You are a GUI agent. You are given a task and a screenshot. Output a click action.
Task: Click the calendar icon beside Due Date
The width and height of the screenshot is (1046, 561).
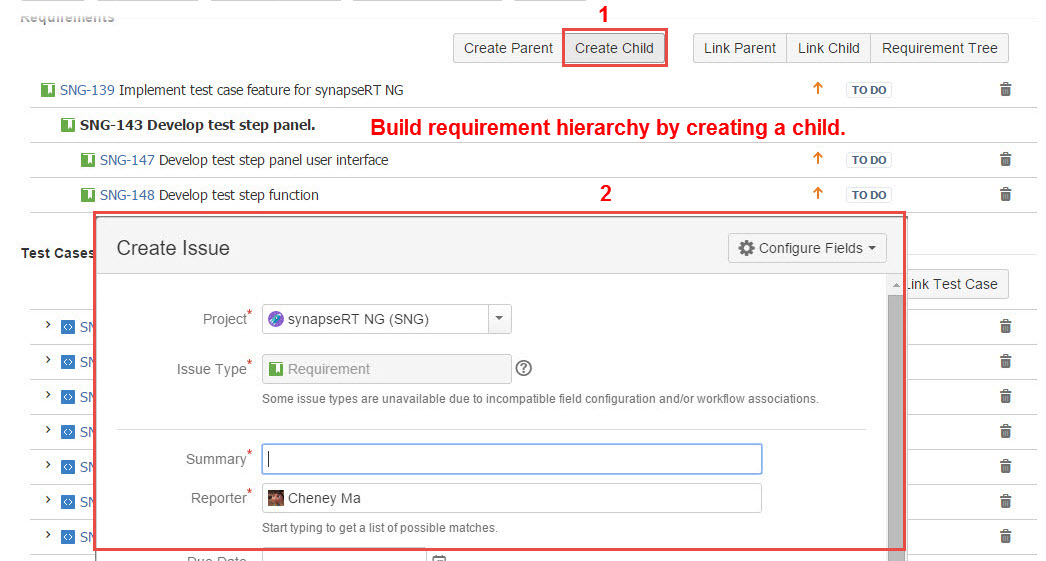click(x=438, y=557)
